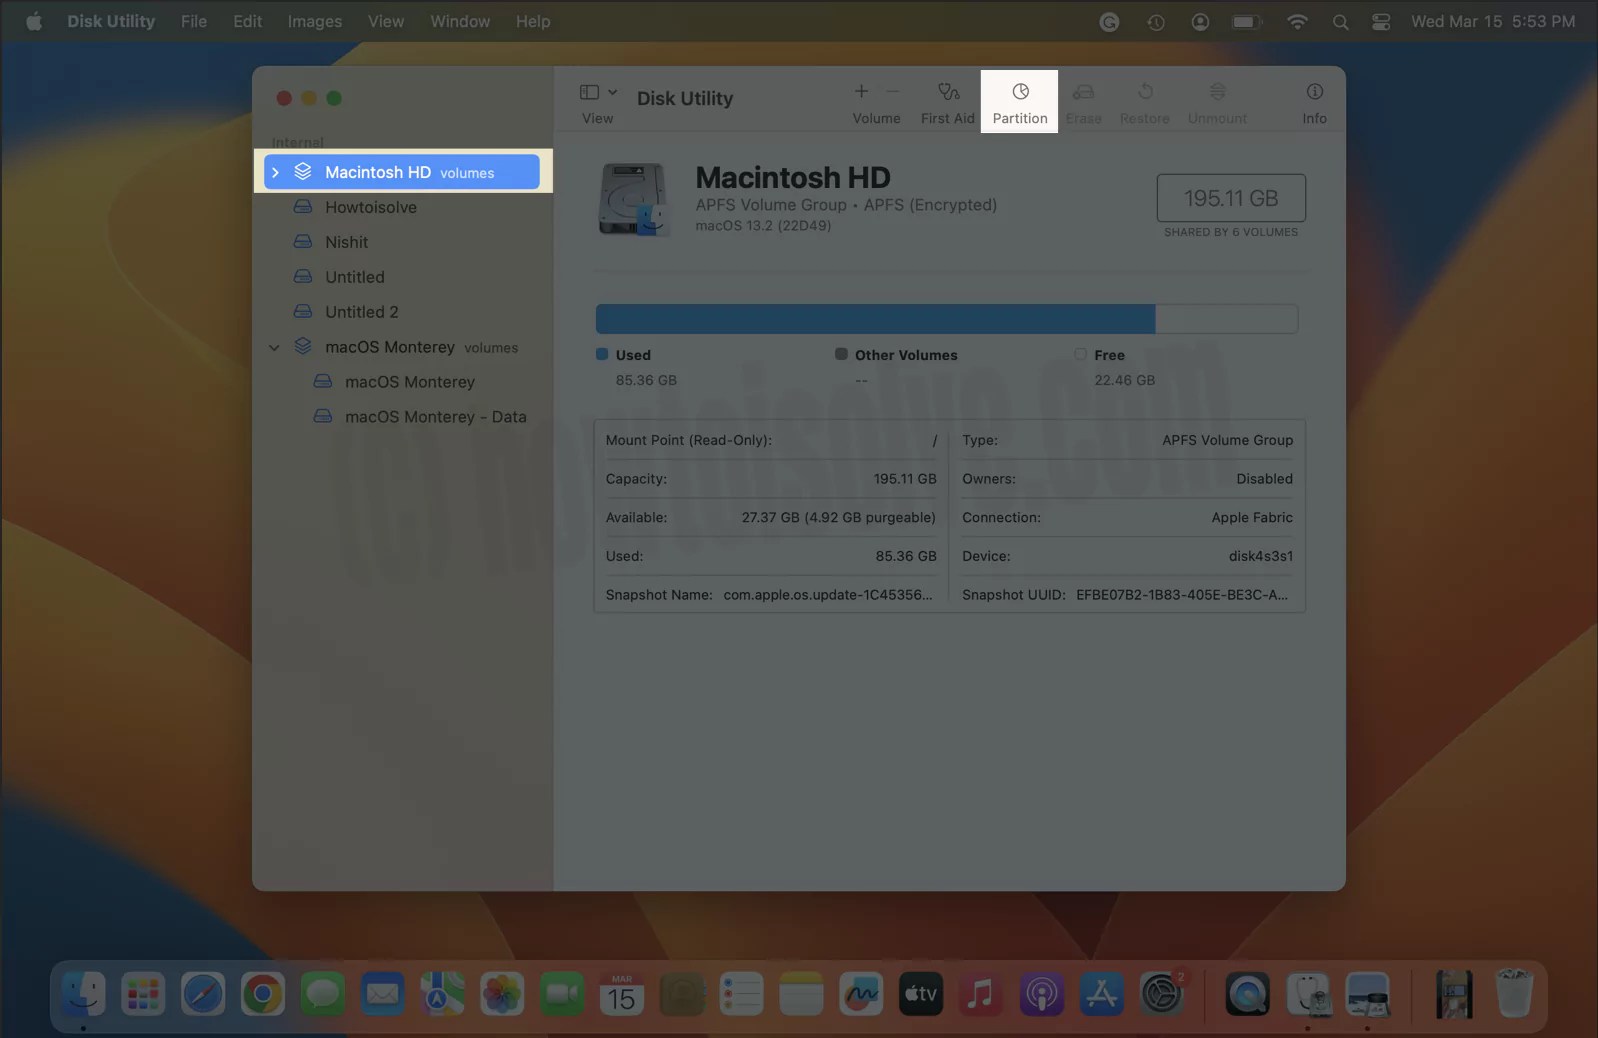
Task: Open Calendar from the Dock
Action: pyautogui.click(x=622, y=994)
